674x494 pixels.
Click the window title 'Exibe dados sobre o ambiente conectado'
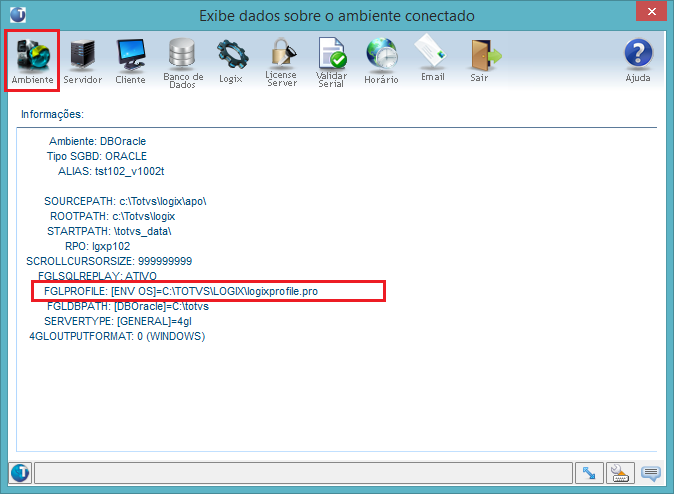337,16
